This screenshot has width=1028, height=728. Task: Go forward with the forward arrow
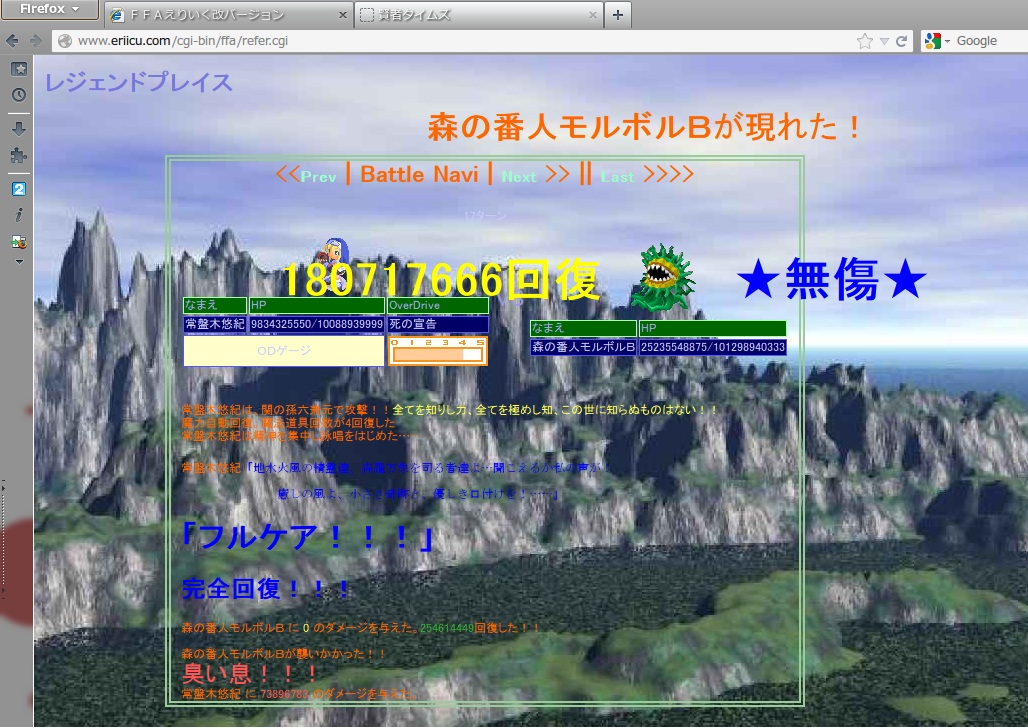(x=36, y=41)
